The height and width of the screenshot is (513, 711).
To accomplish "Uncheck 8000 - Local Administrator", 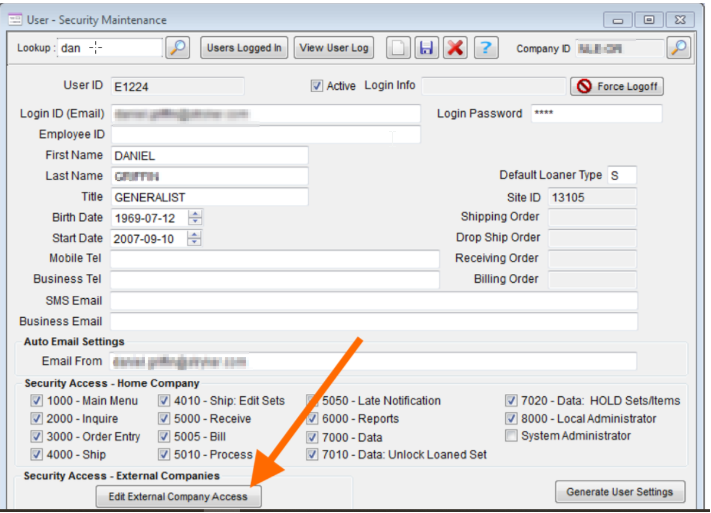I will click(x=512, y=419).
